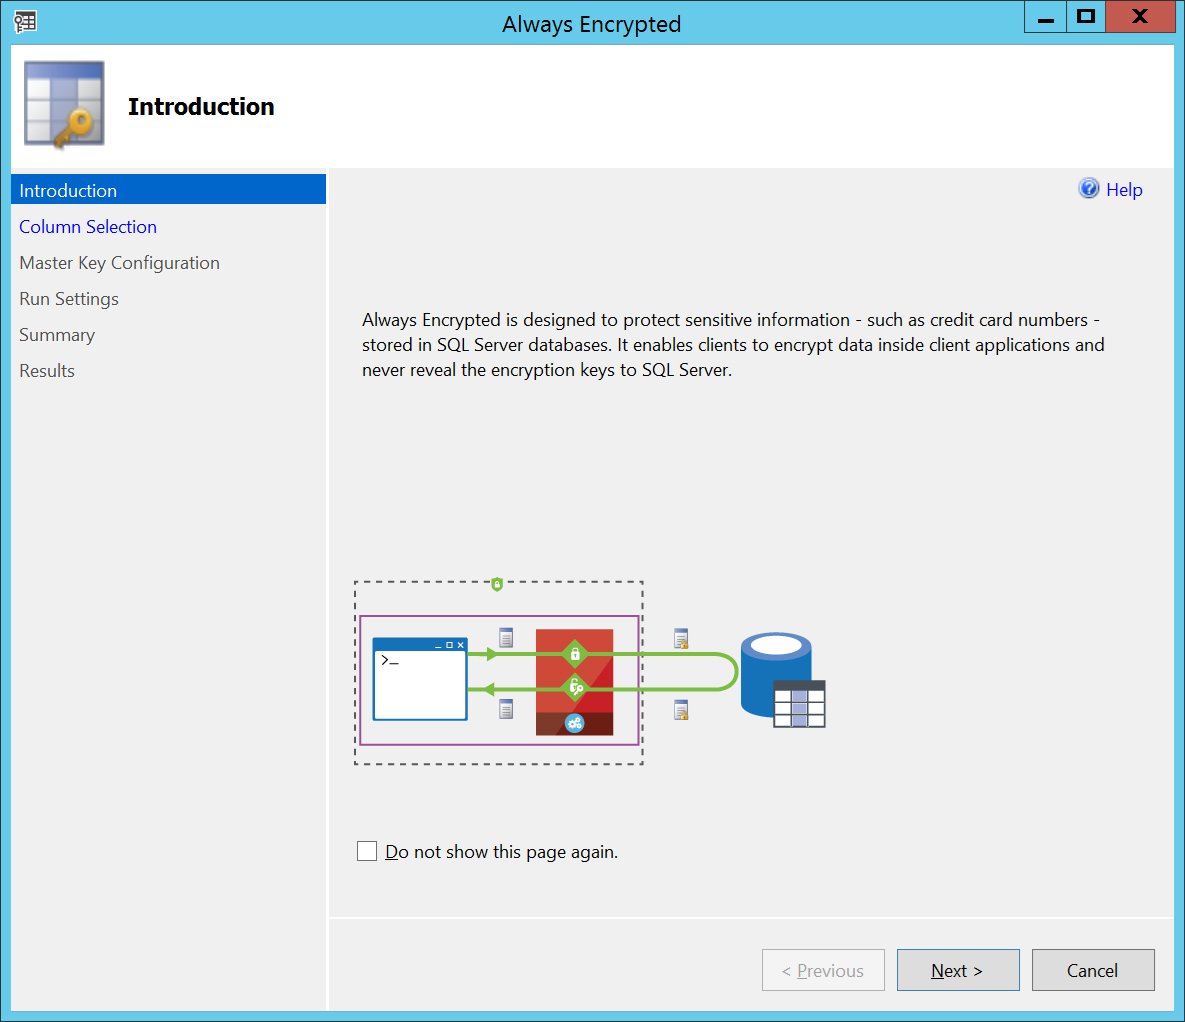Click the bold 'Introduction' page heading

(x=201, y=107)
